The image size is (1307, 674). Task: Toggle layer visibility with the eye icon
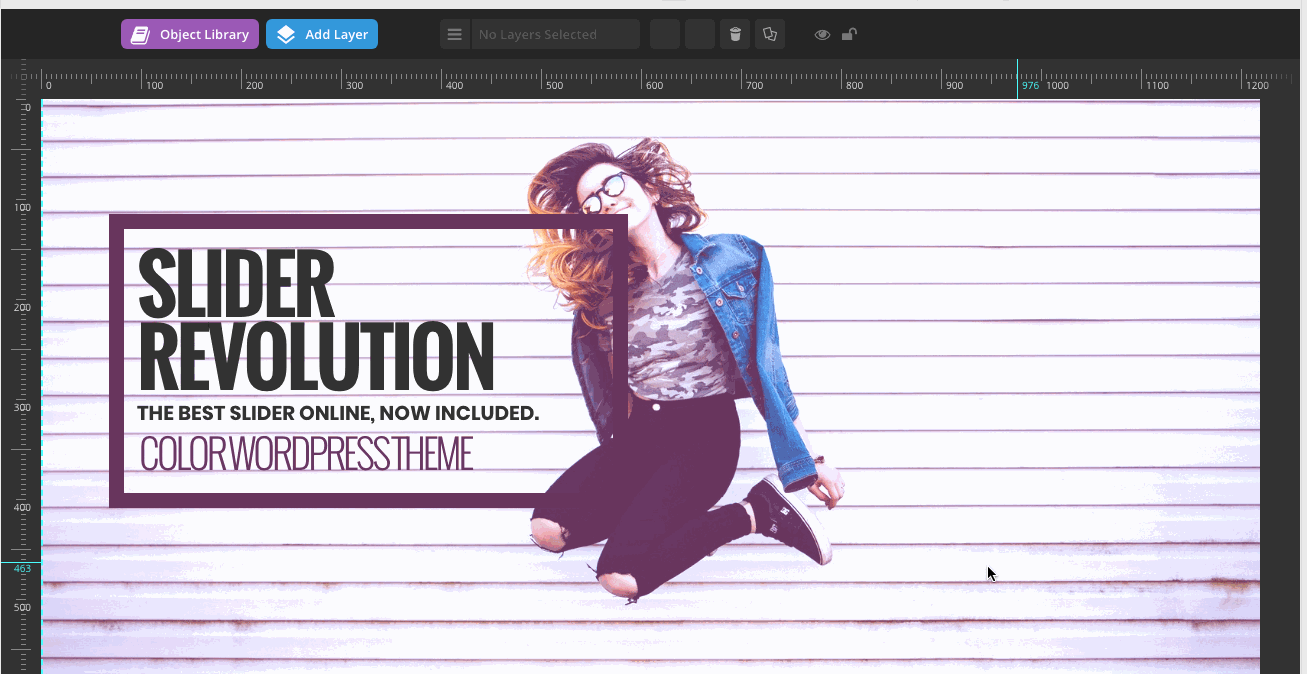pos(822,35)
